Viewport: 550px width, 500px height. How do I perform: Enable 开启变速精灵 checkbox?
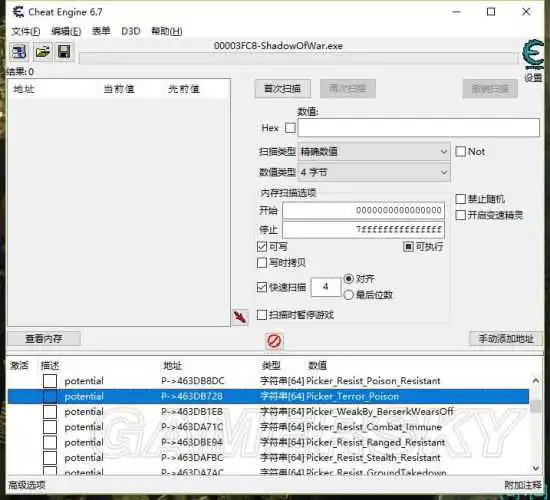pos(460,215)
